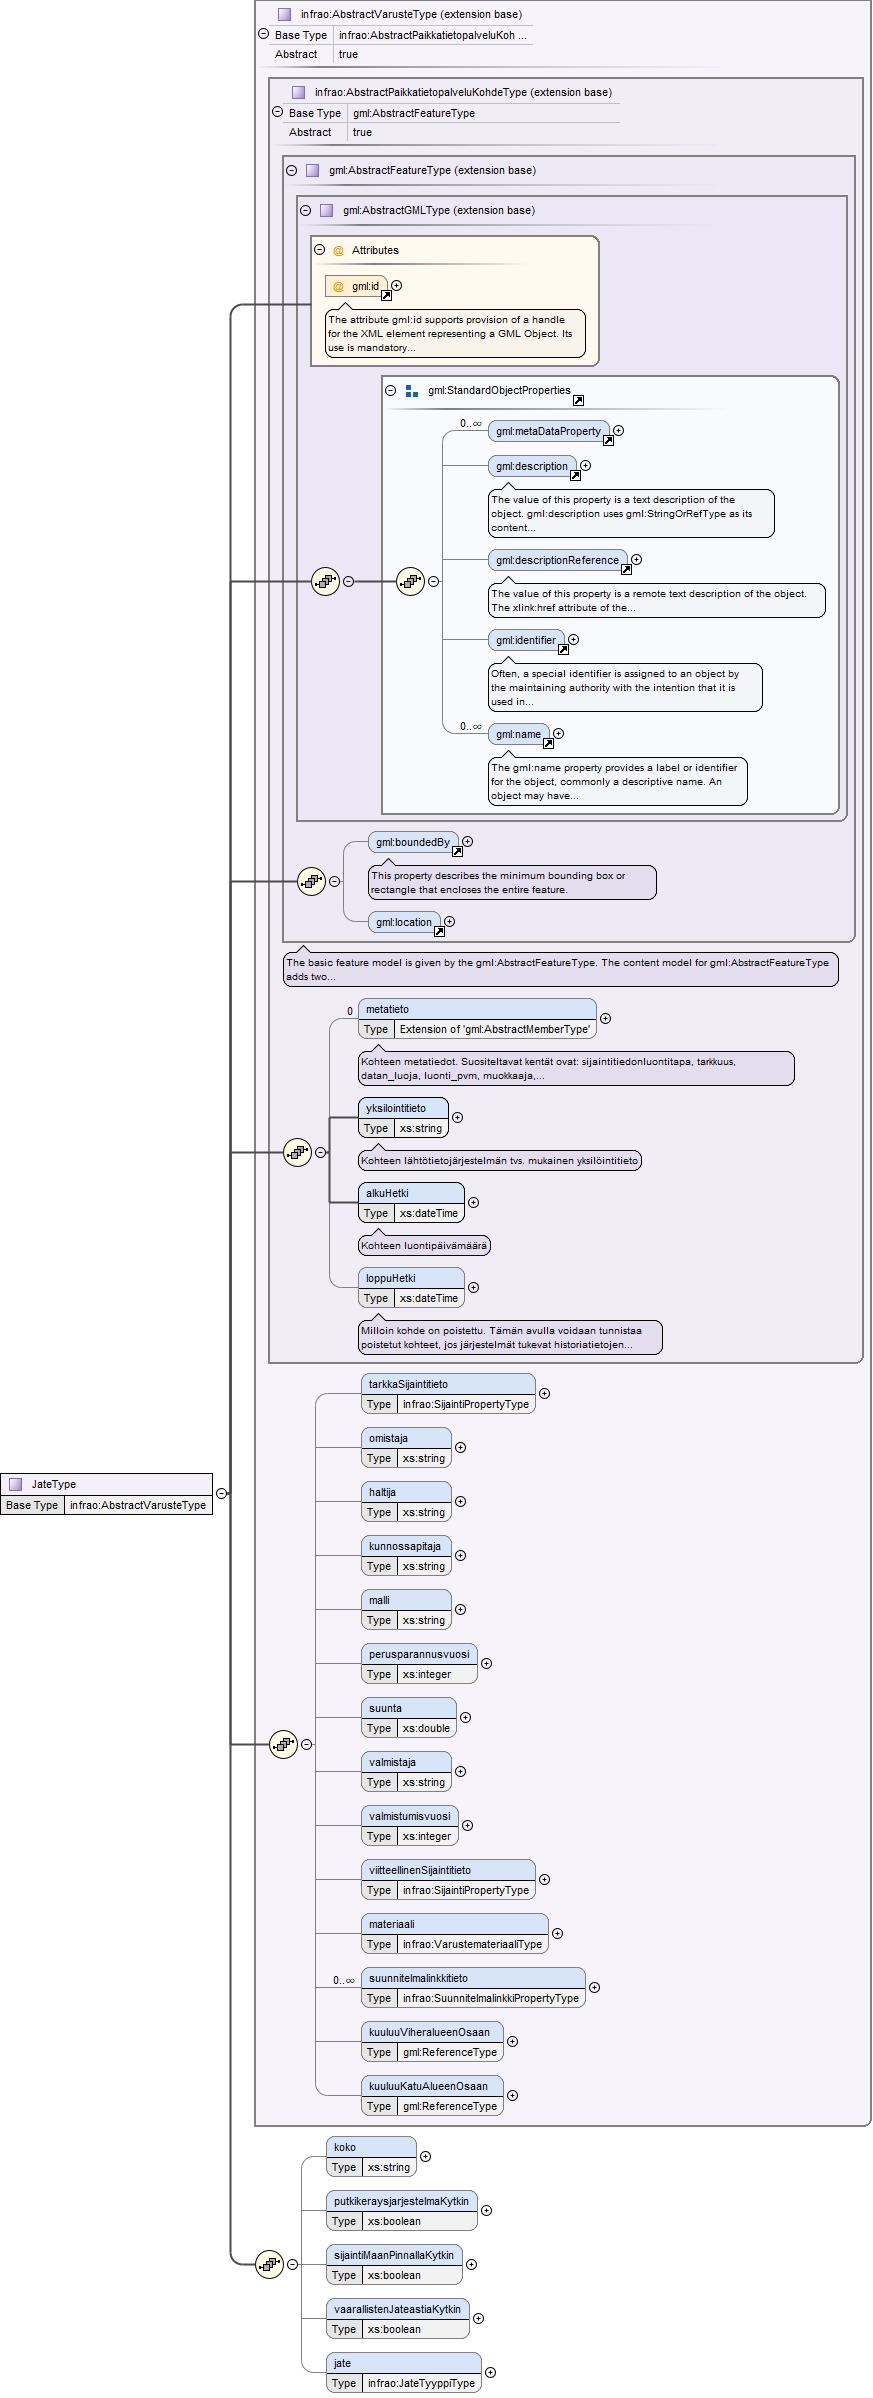The image size is (873, 2398).
Task: Expand viitteellinenSijaintitieto element
Action: coord(544,1880)
